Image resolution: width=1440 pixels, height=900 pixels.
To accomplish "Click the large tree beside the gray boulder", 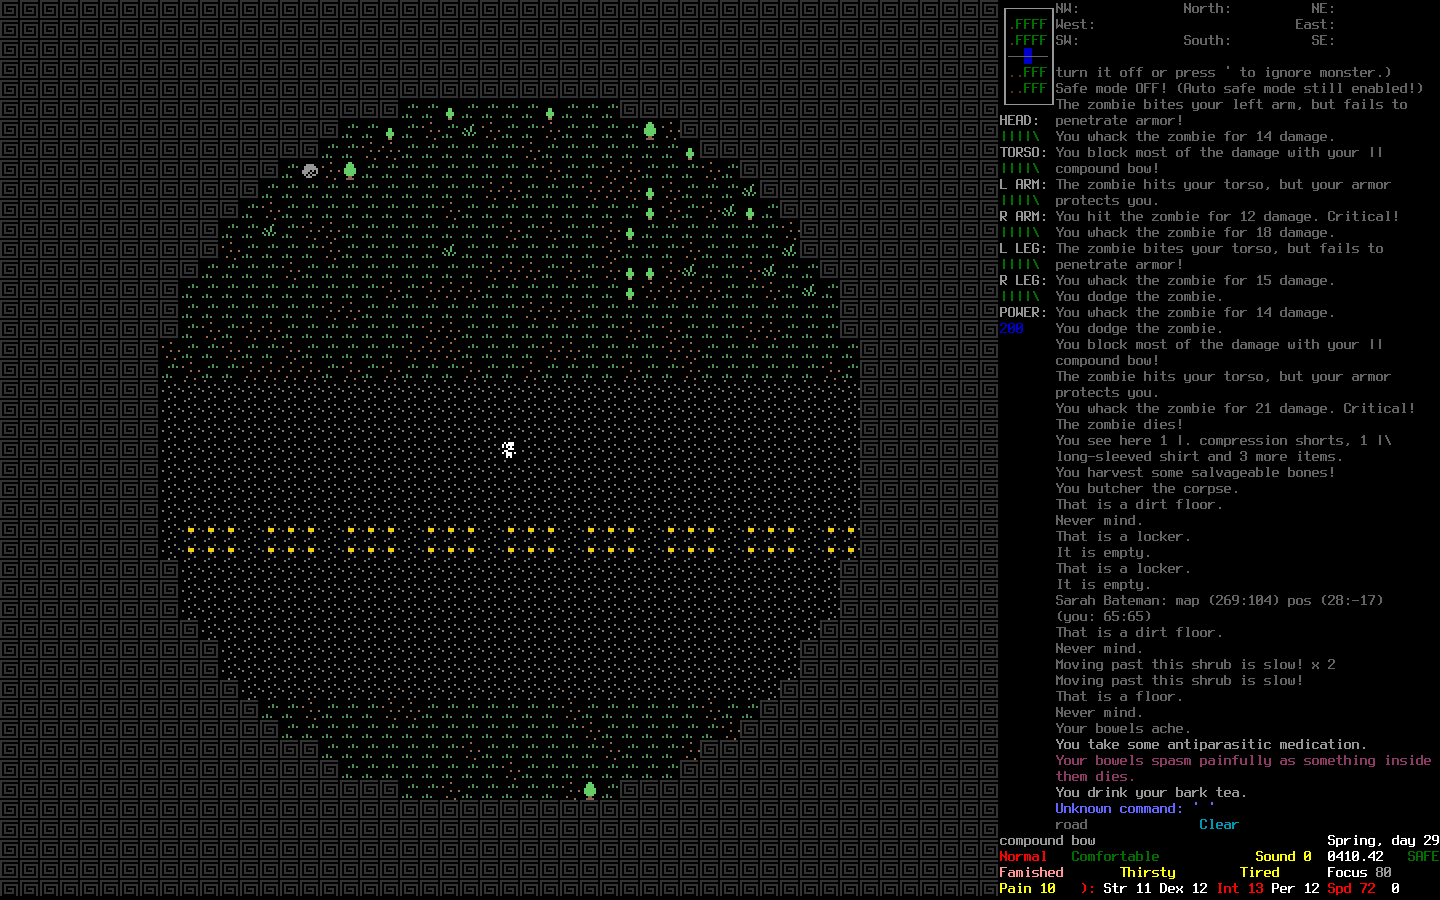I will point(350,170).
